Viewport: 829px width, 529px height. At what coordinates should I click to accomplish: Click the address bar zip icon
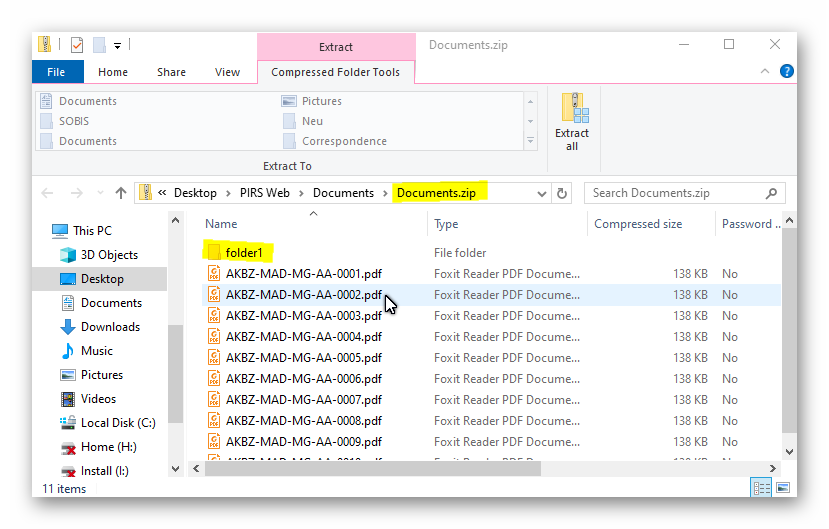coord(146,193)
